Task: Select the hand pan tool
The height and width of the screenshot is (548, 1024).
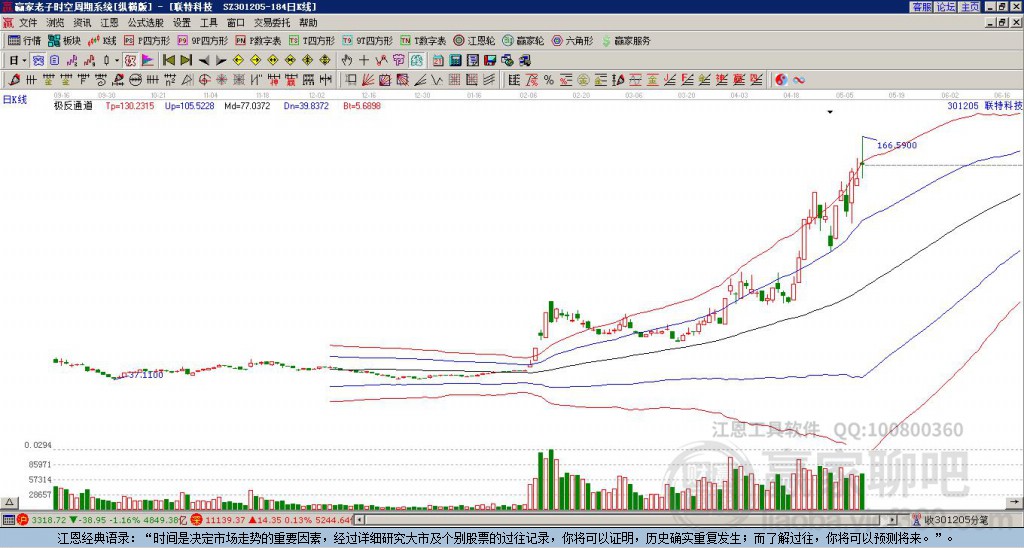Action: click(347, 60)
